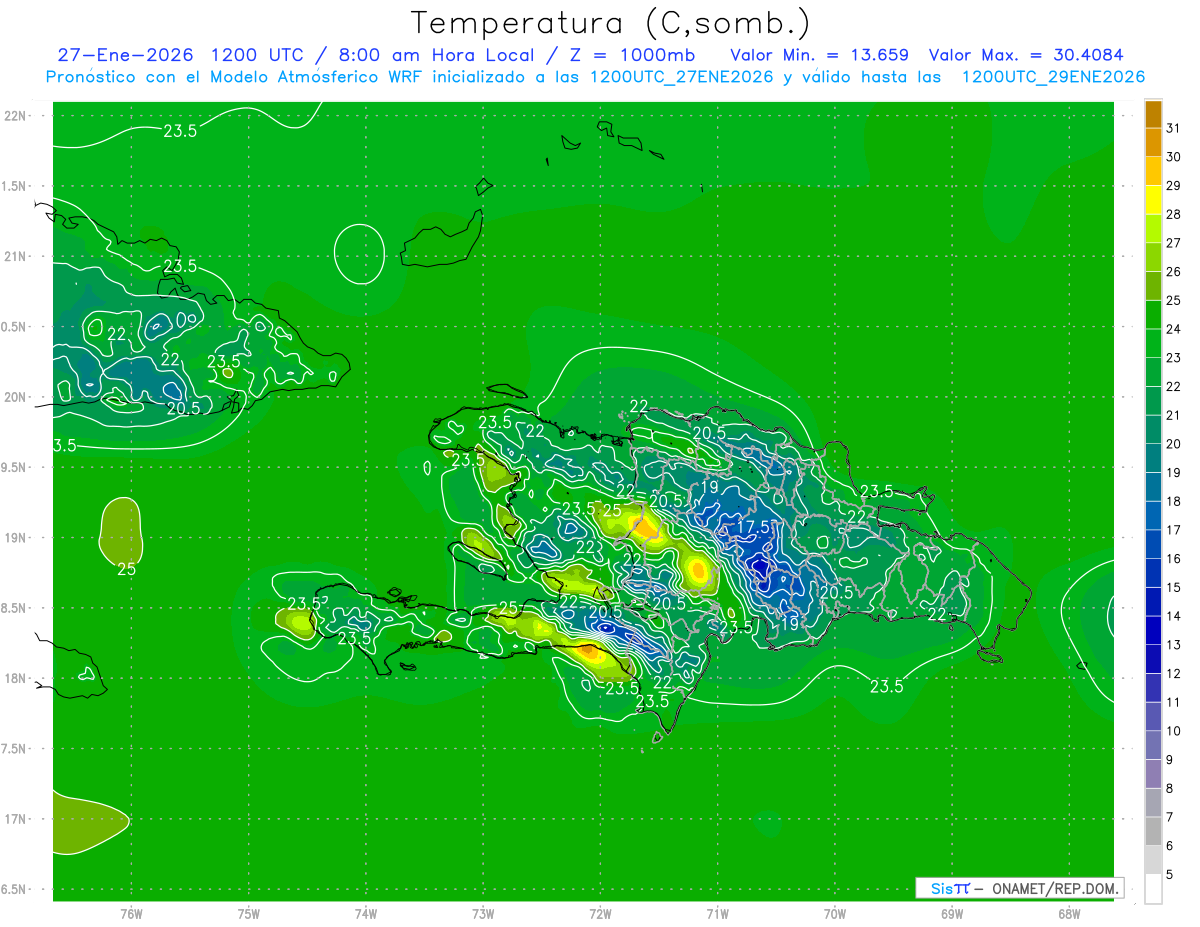Viewport: 1200px width, 927px height.
Task: Click the '17N' latitude axis label
Action: (16, 819)
